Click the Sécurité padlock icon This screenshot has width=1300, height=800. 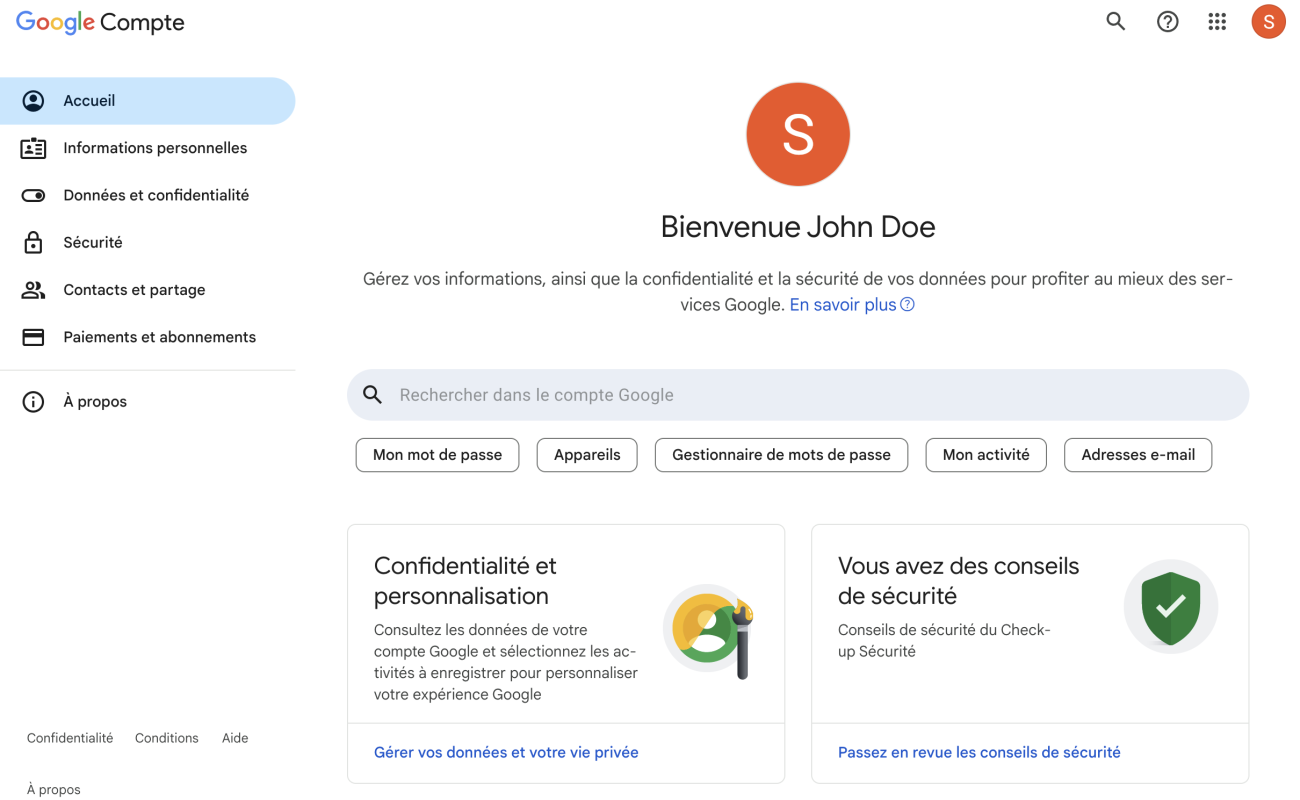point(33,242)
